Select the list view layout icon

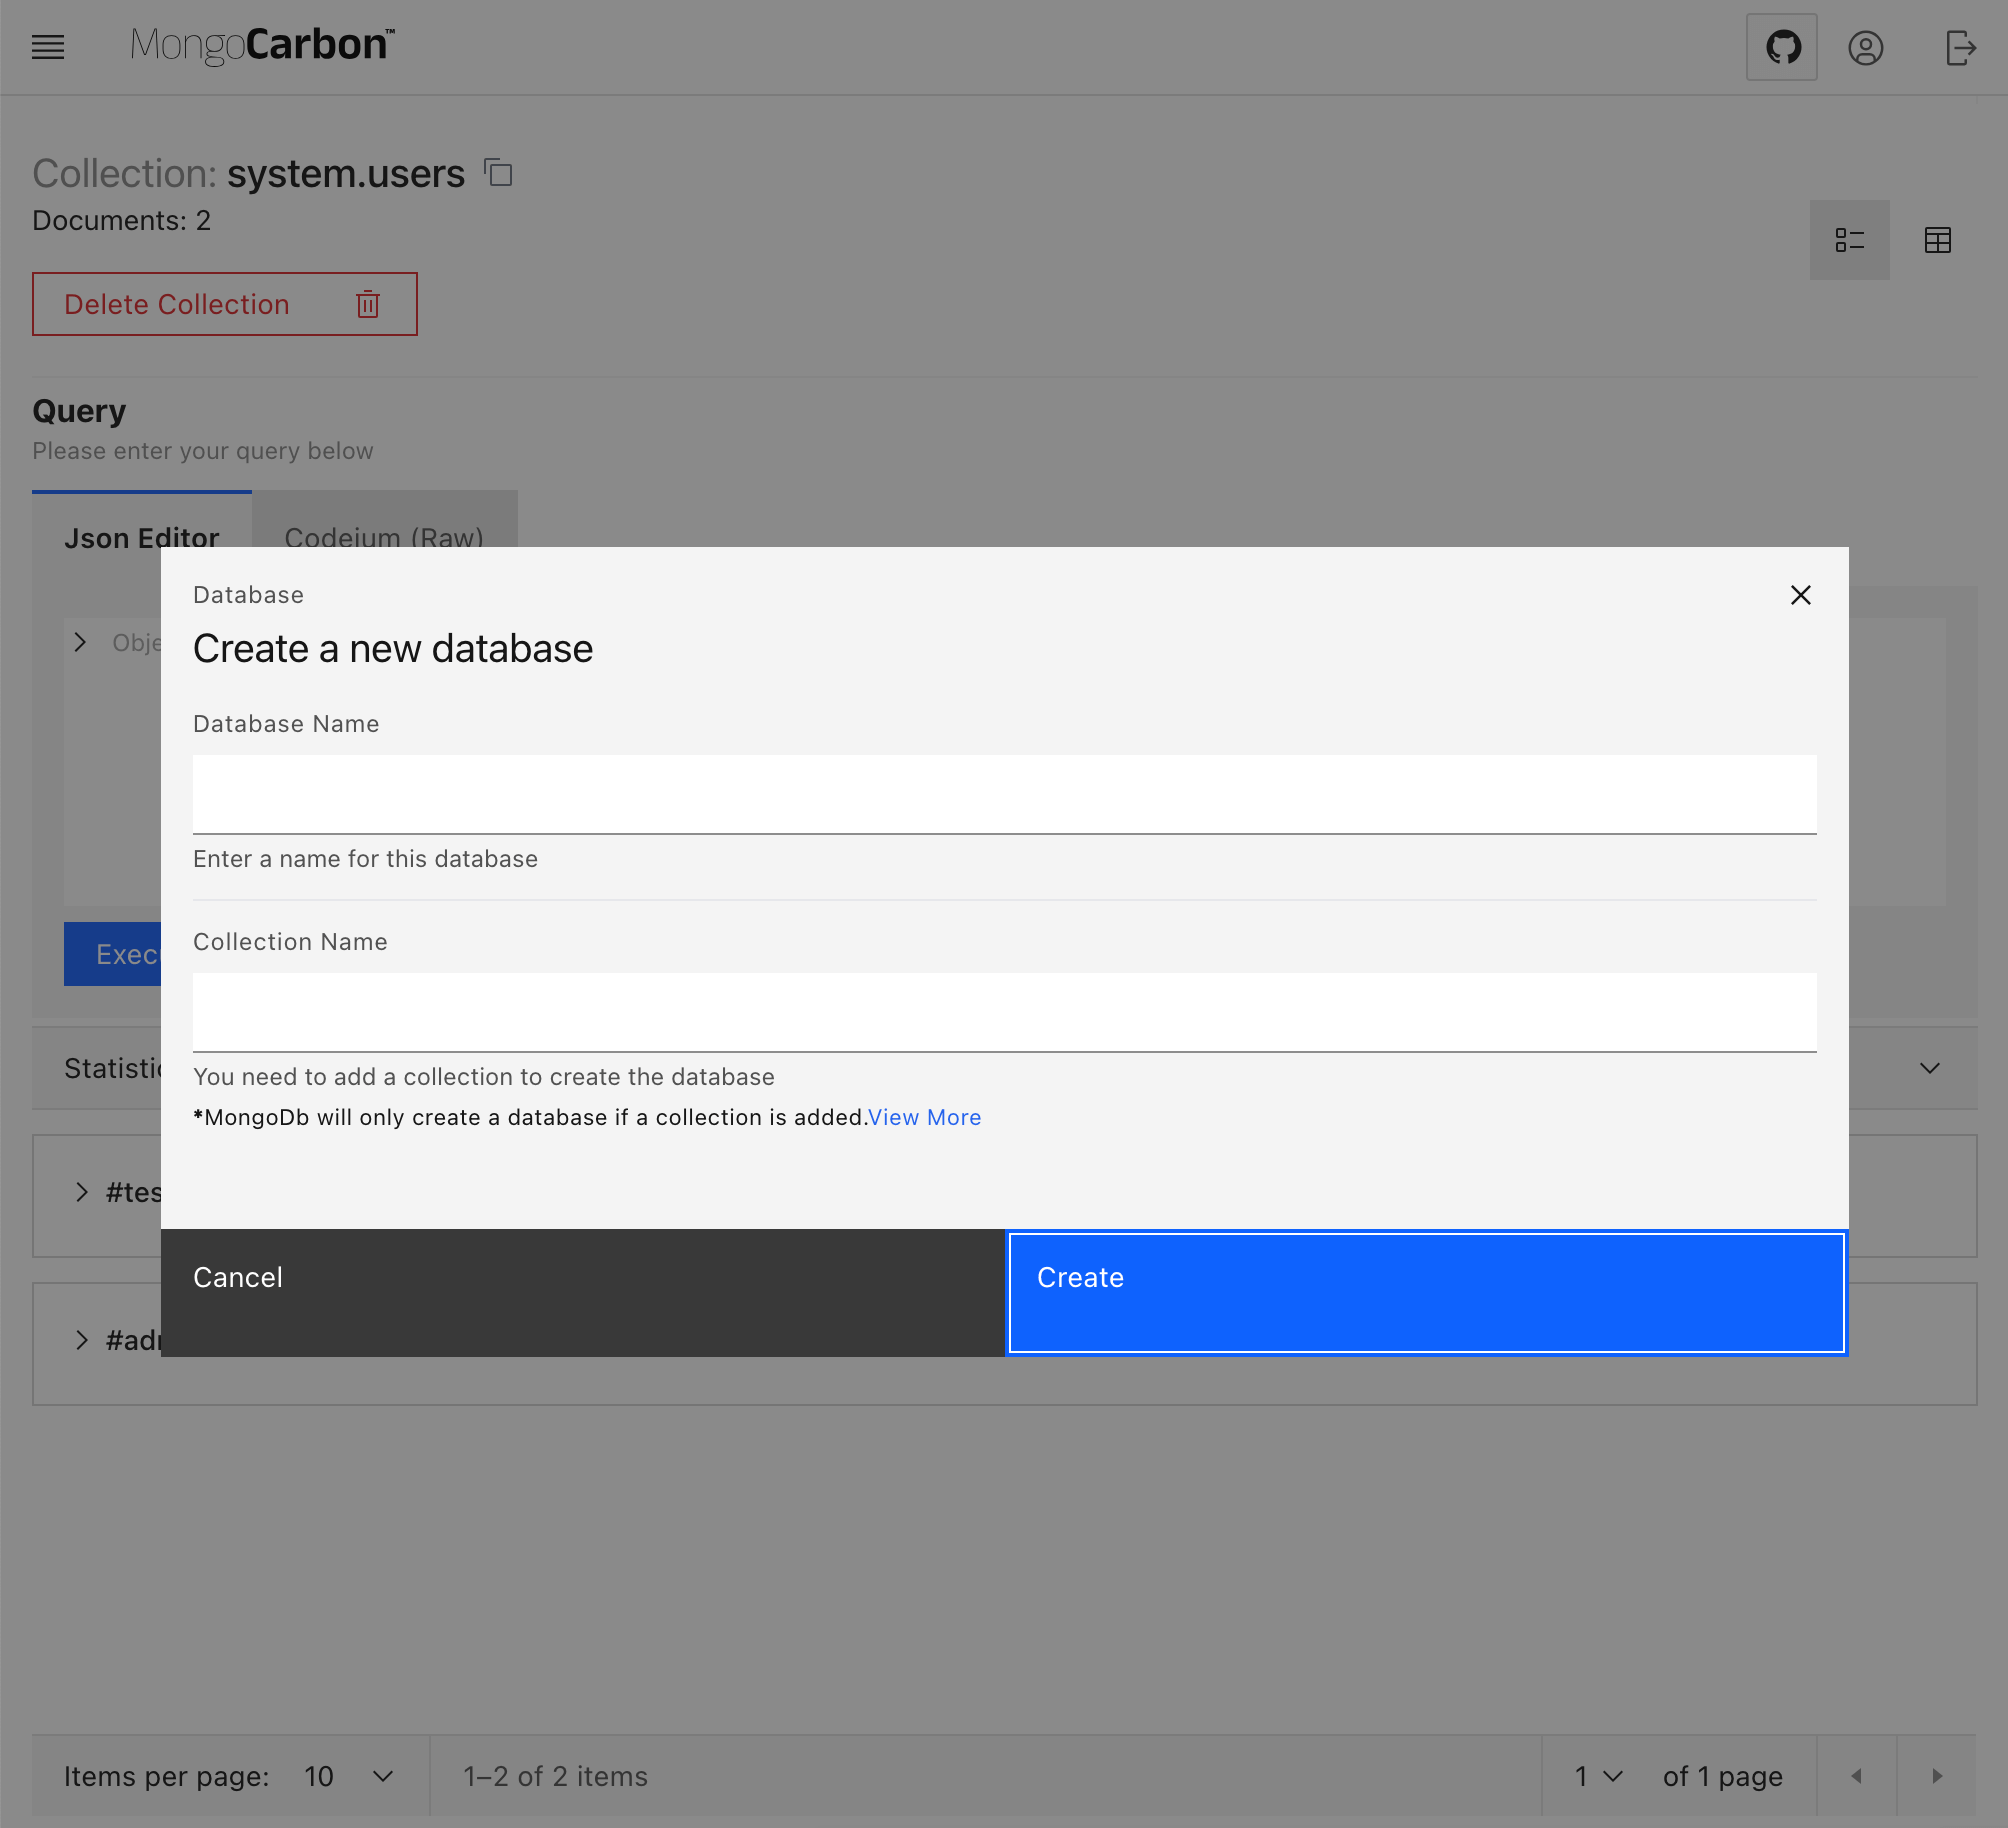(x=1849, y=239)
